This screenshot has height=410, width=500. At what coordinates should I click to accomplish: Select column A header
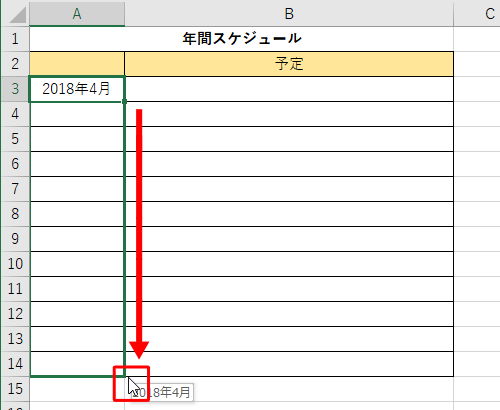tap(77, 13)
